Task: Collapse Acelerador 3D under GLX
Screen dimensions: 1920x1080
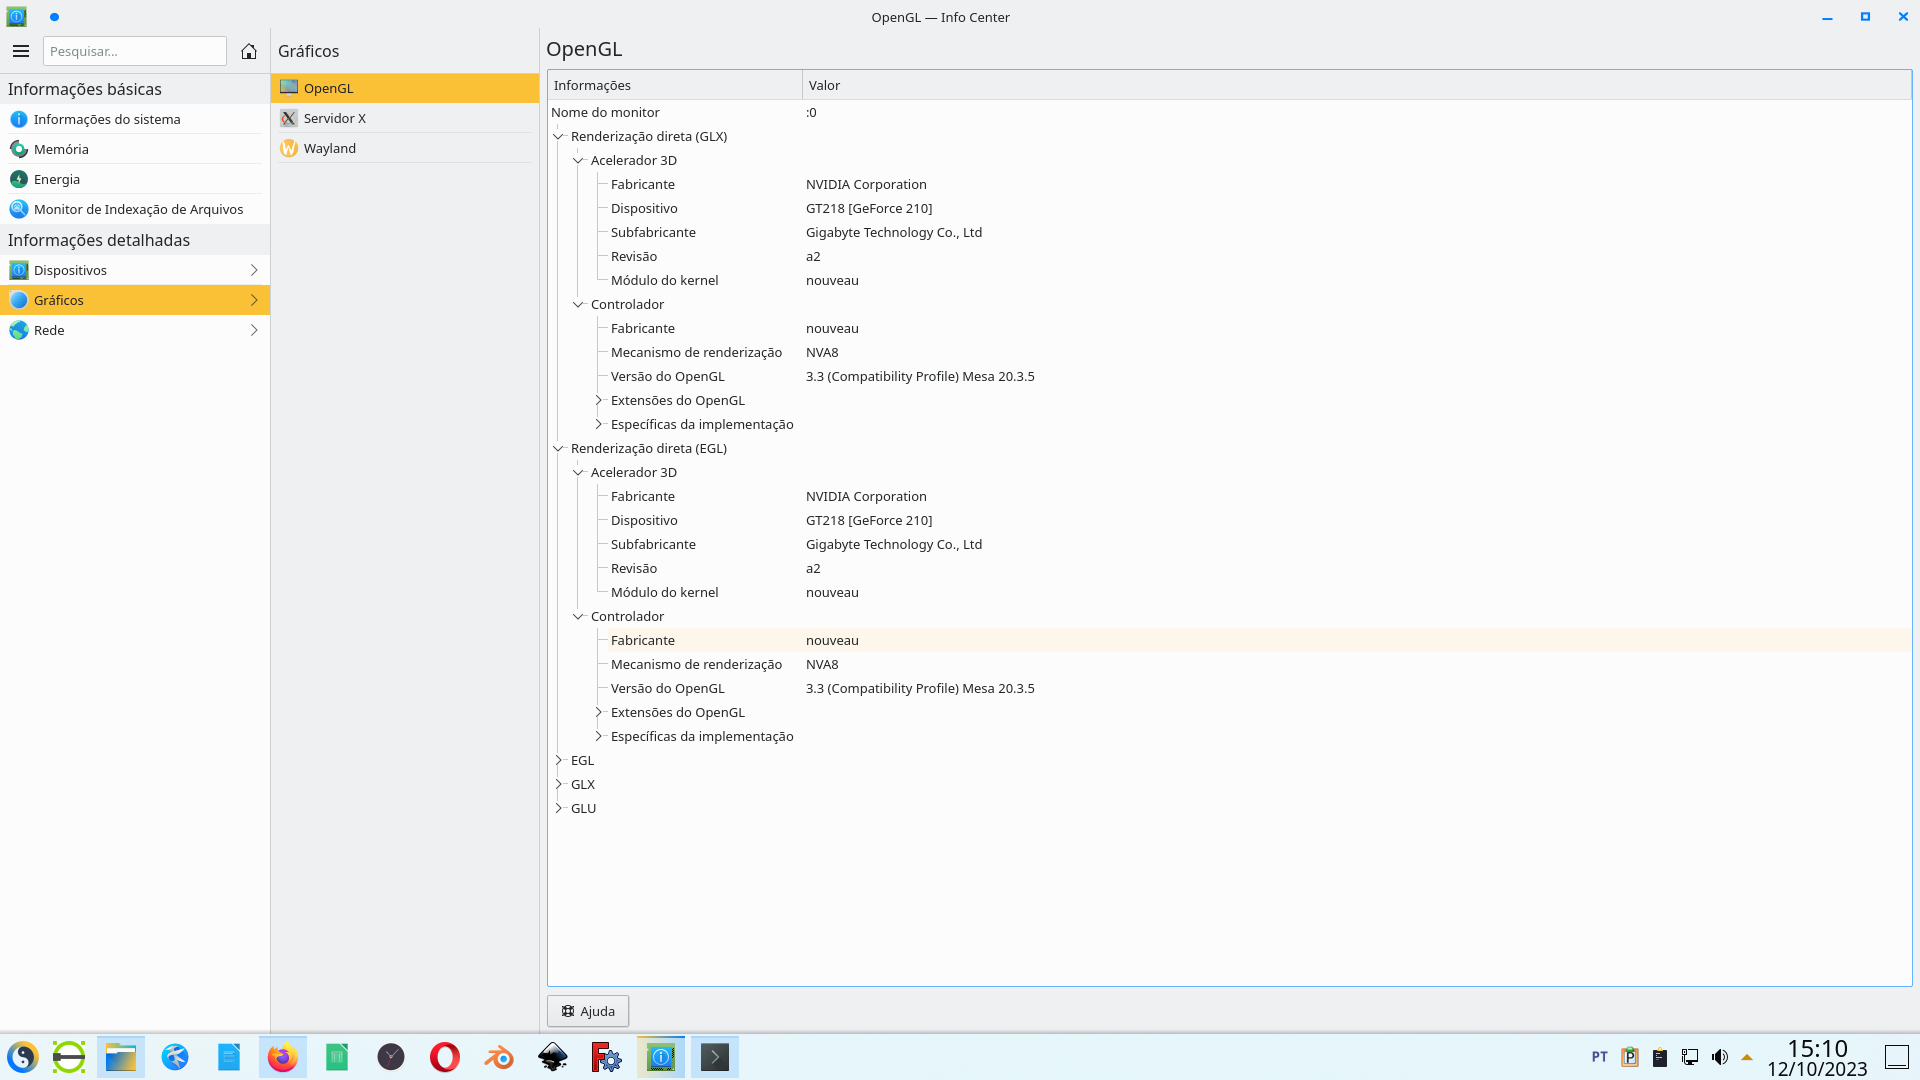Action: [578, 160]
